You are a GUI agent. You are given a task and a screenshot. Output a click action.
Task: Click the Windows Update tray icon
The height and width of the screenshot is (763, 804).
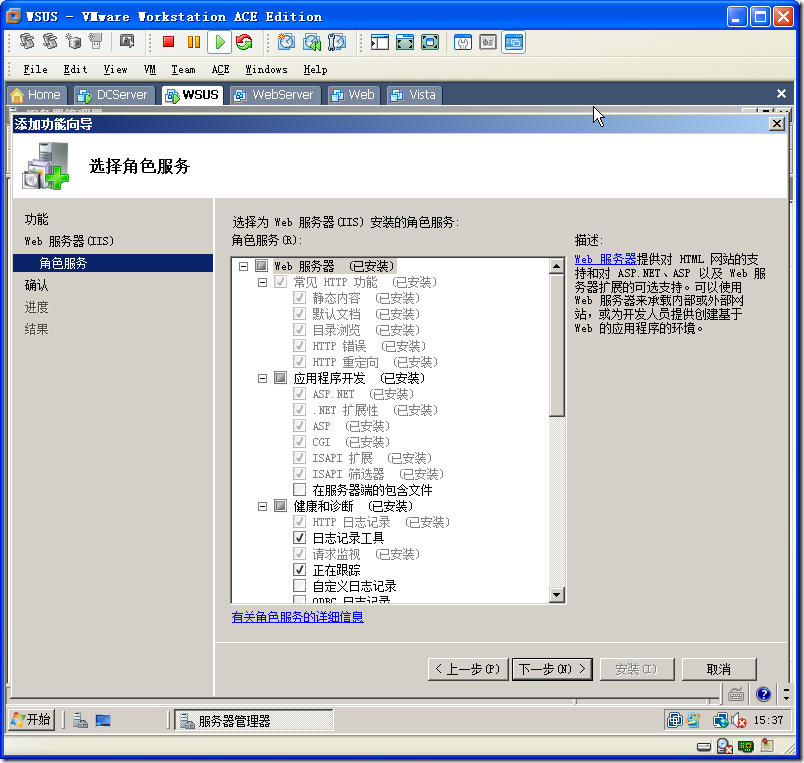693,720
